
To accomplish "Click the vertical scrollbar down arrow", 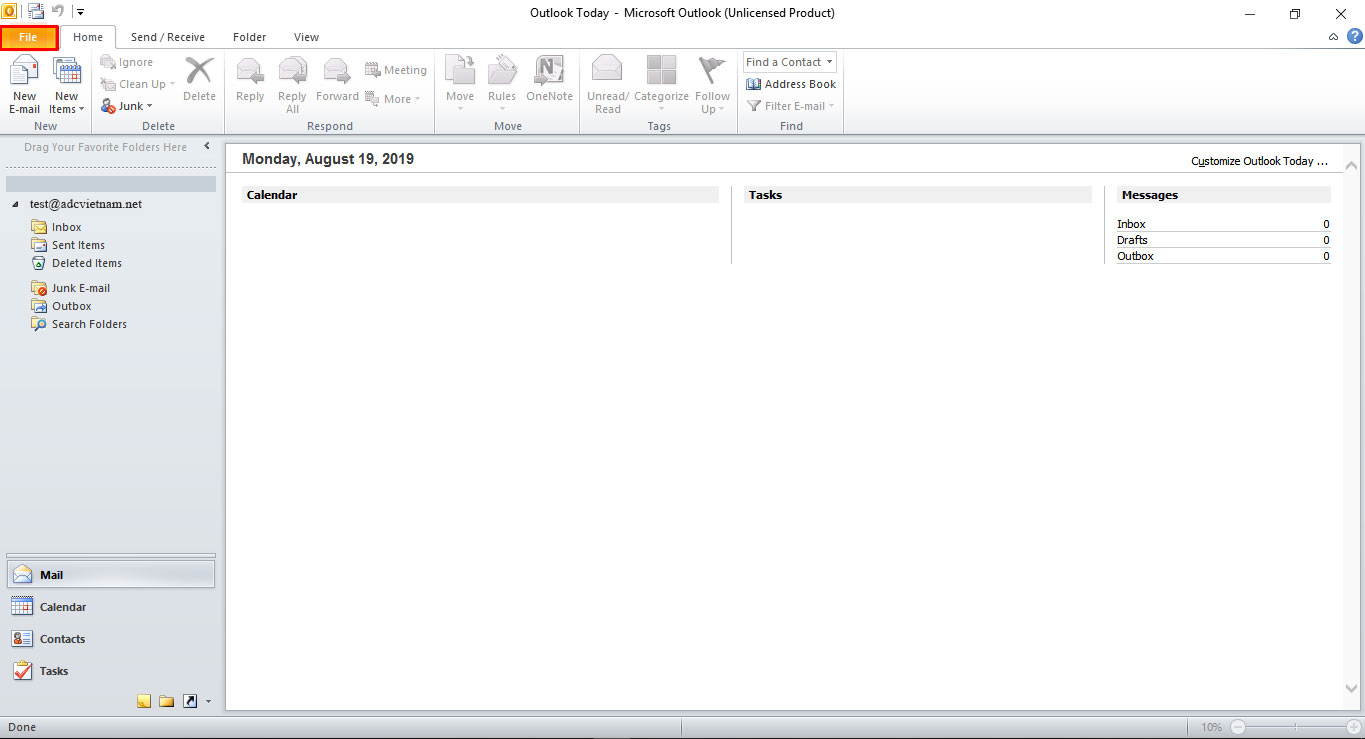I will (1351, 689).
